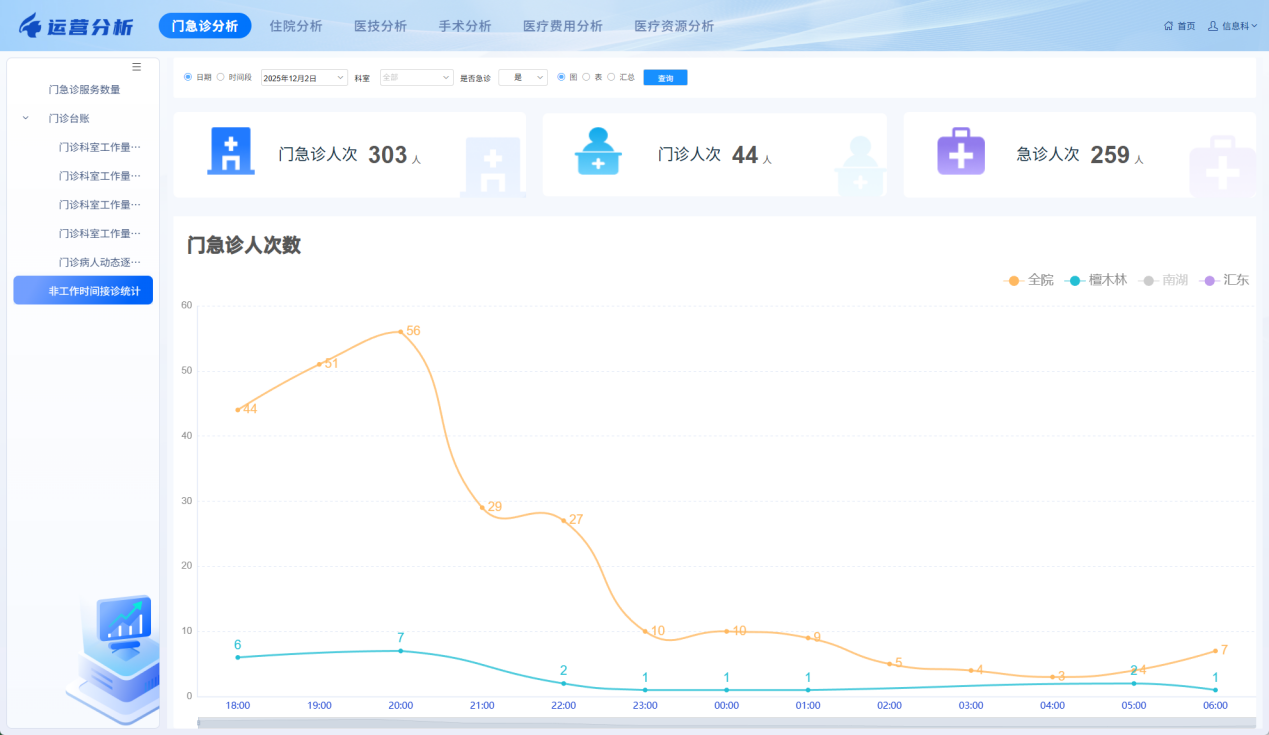Viewport: 1269px width, 735px height.
Task: Click the blue hospital icon beside 门急诊人次
Action: pyautogui.click(x=231, y=152)
